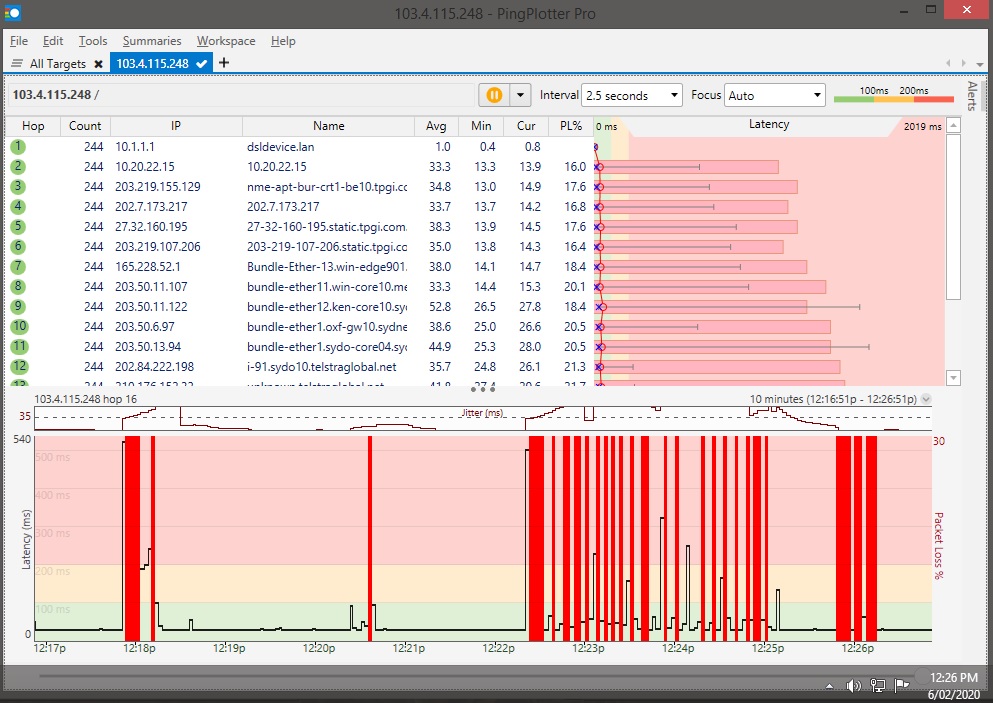993x703 pixels.
Task: Add a new target tab with plus icon
Action: pos(224,63)
